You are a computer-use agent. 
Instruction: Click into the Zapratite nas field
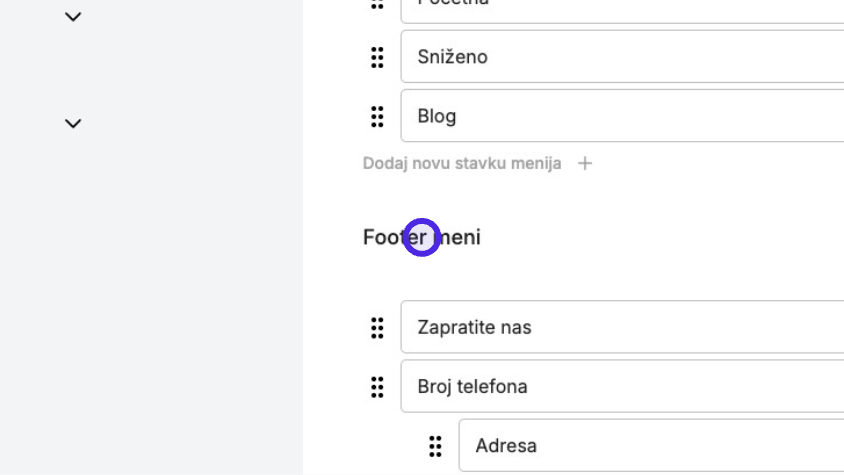tap(622, 327)
